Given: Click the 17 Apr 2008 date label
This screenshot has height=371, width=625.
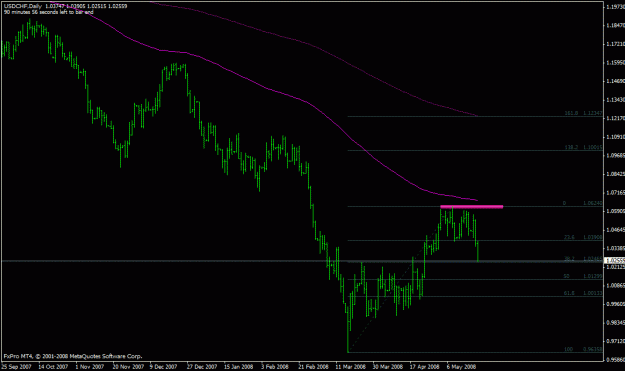Looking at the screenshot, I should (x=425, y=367).
